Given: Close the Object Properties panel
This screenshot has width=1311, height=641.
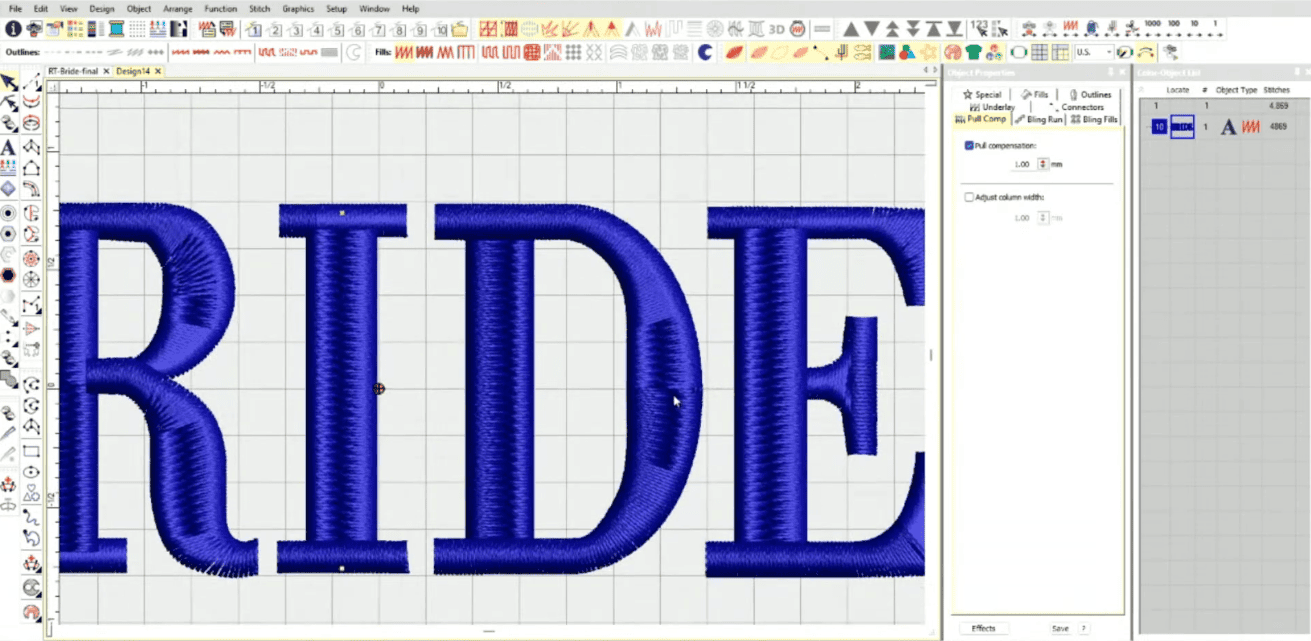Looking at the screenshot, I should pos(1122,72).
